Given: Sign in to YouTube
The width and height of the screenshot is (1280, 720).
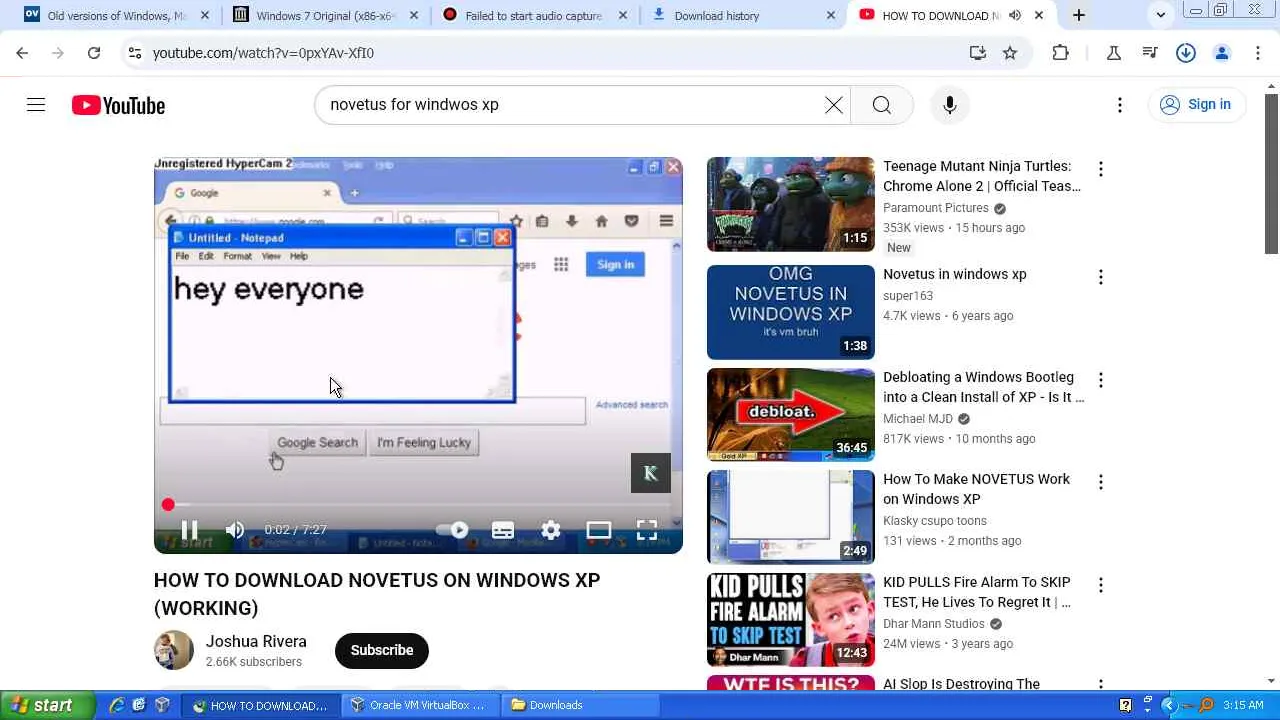Looking at the screenshot, I should (1196, 105).
